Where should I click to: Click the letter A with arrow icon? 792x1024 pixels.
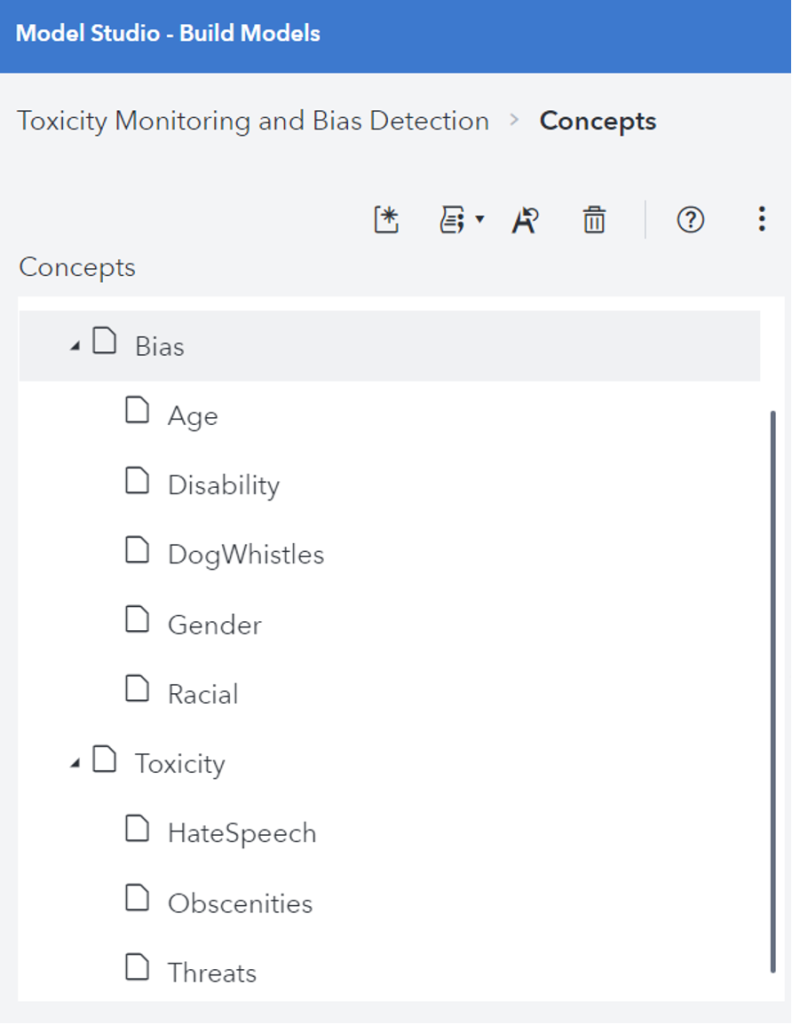point(525,220)
